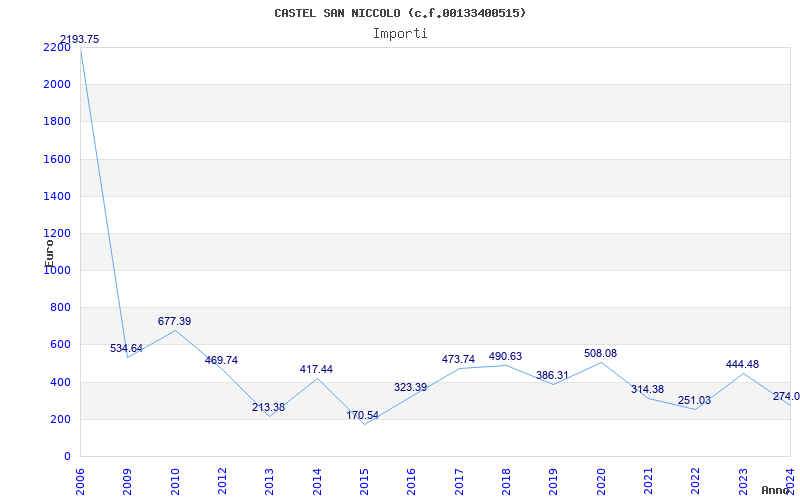Click the 1600 y-axis tick
This screenshot has width=800, height=500.
[x=57, y=159]
